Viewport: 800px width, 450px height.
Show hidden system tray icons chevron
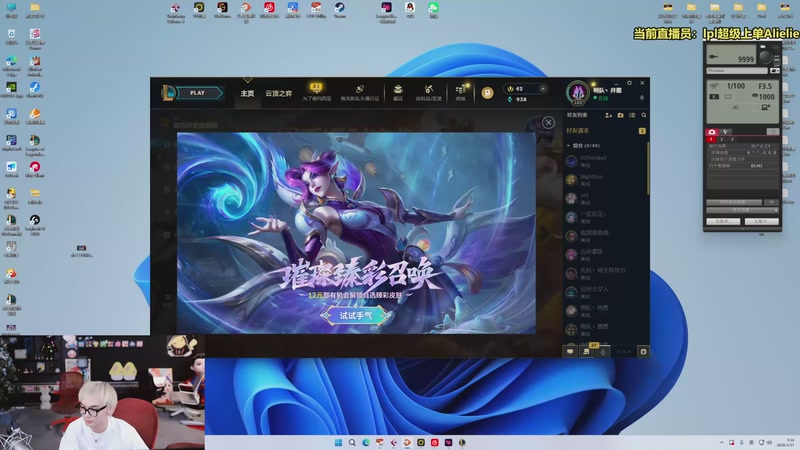coord(721,442)
